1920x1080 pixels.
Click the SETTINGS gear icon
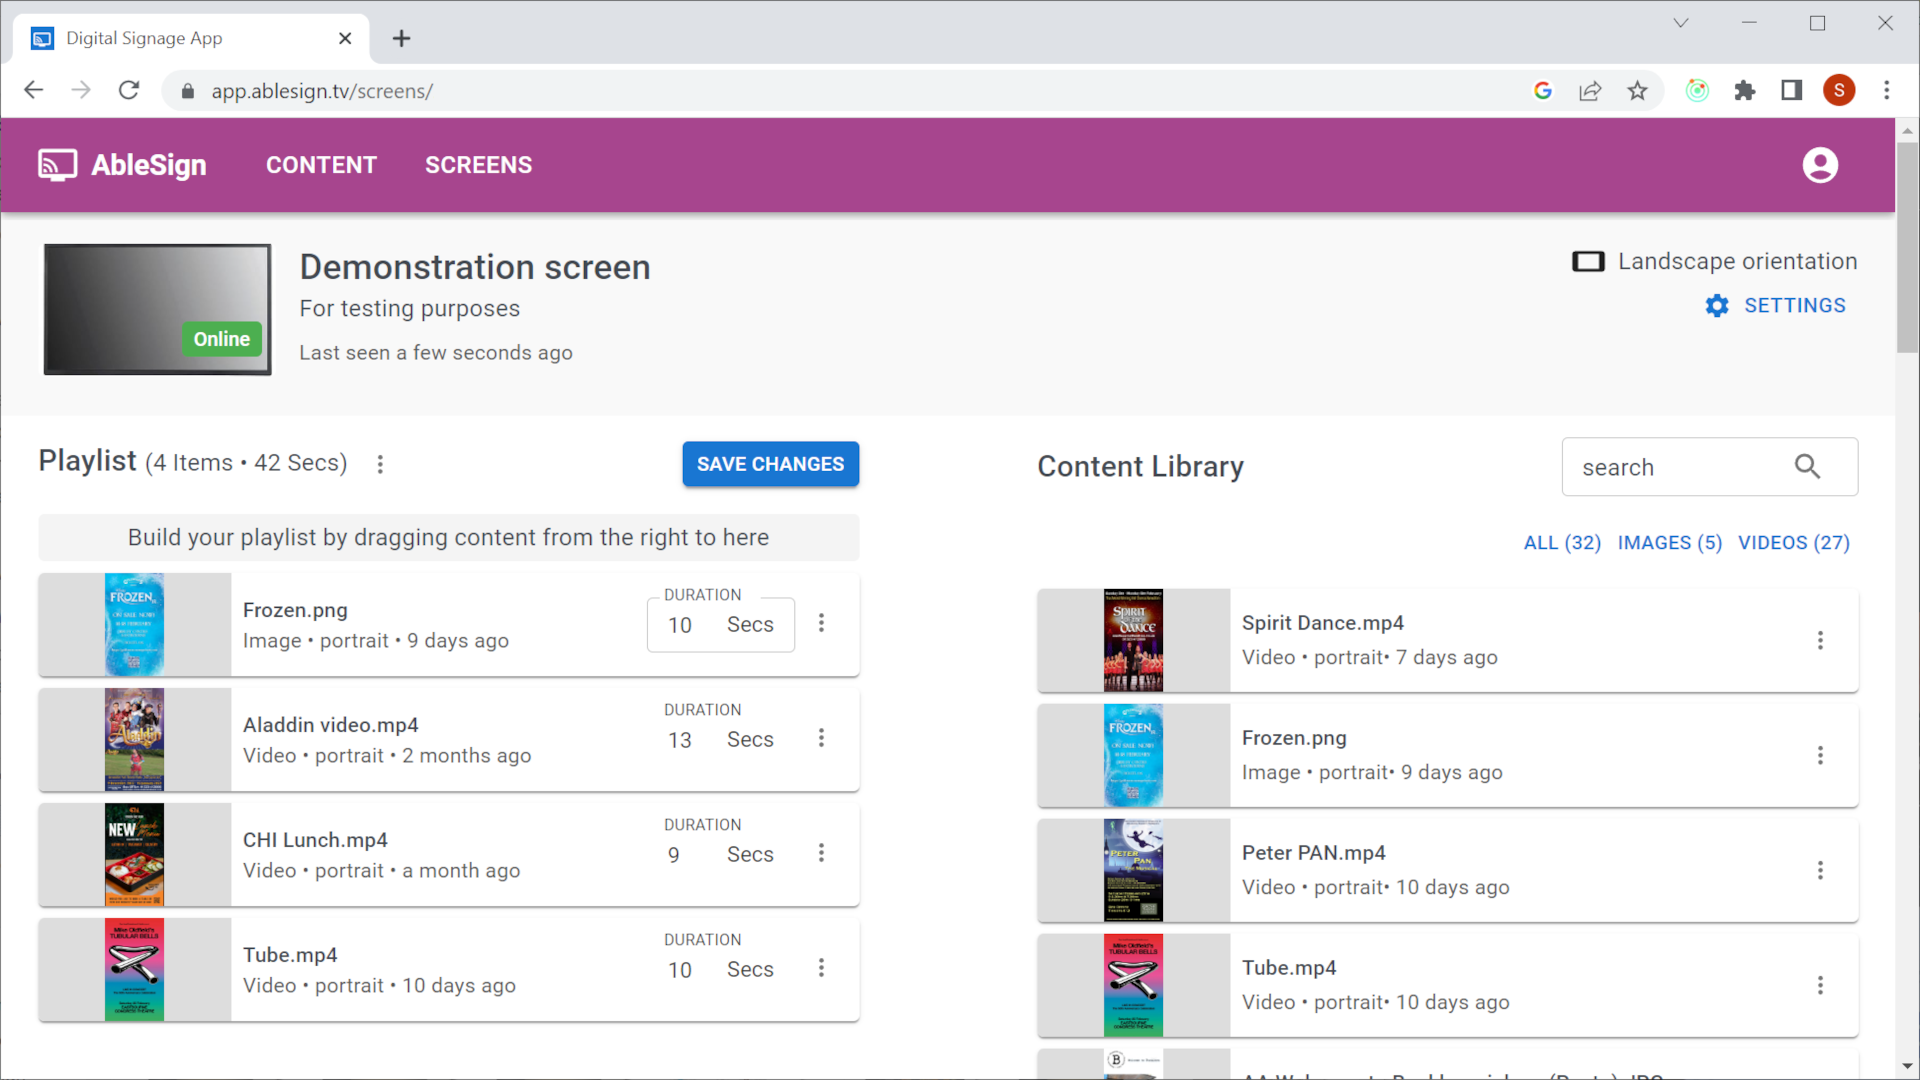pos(1716,306)
